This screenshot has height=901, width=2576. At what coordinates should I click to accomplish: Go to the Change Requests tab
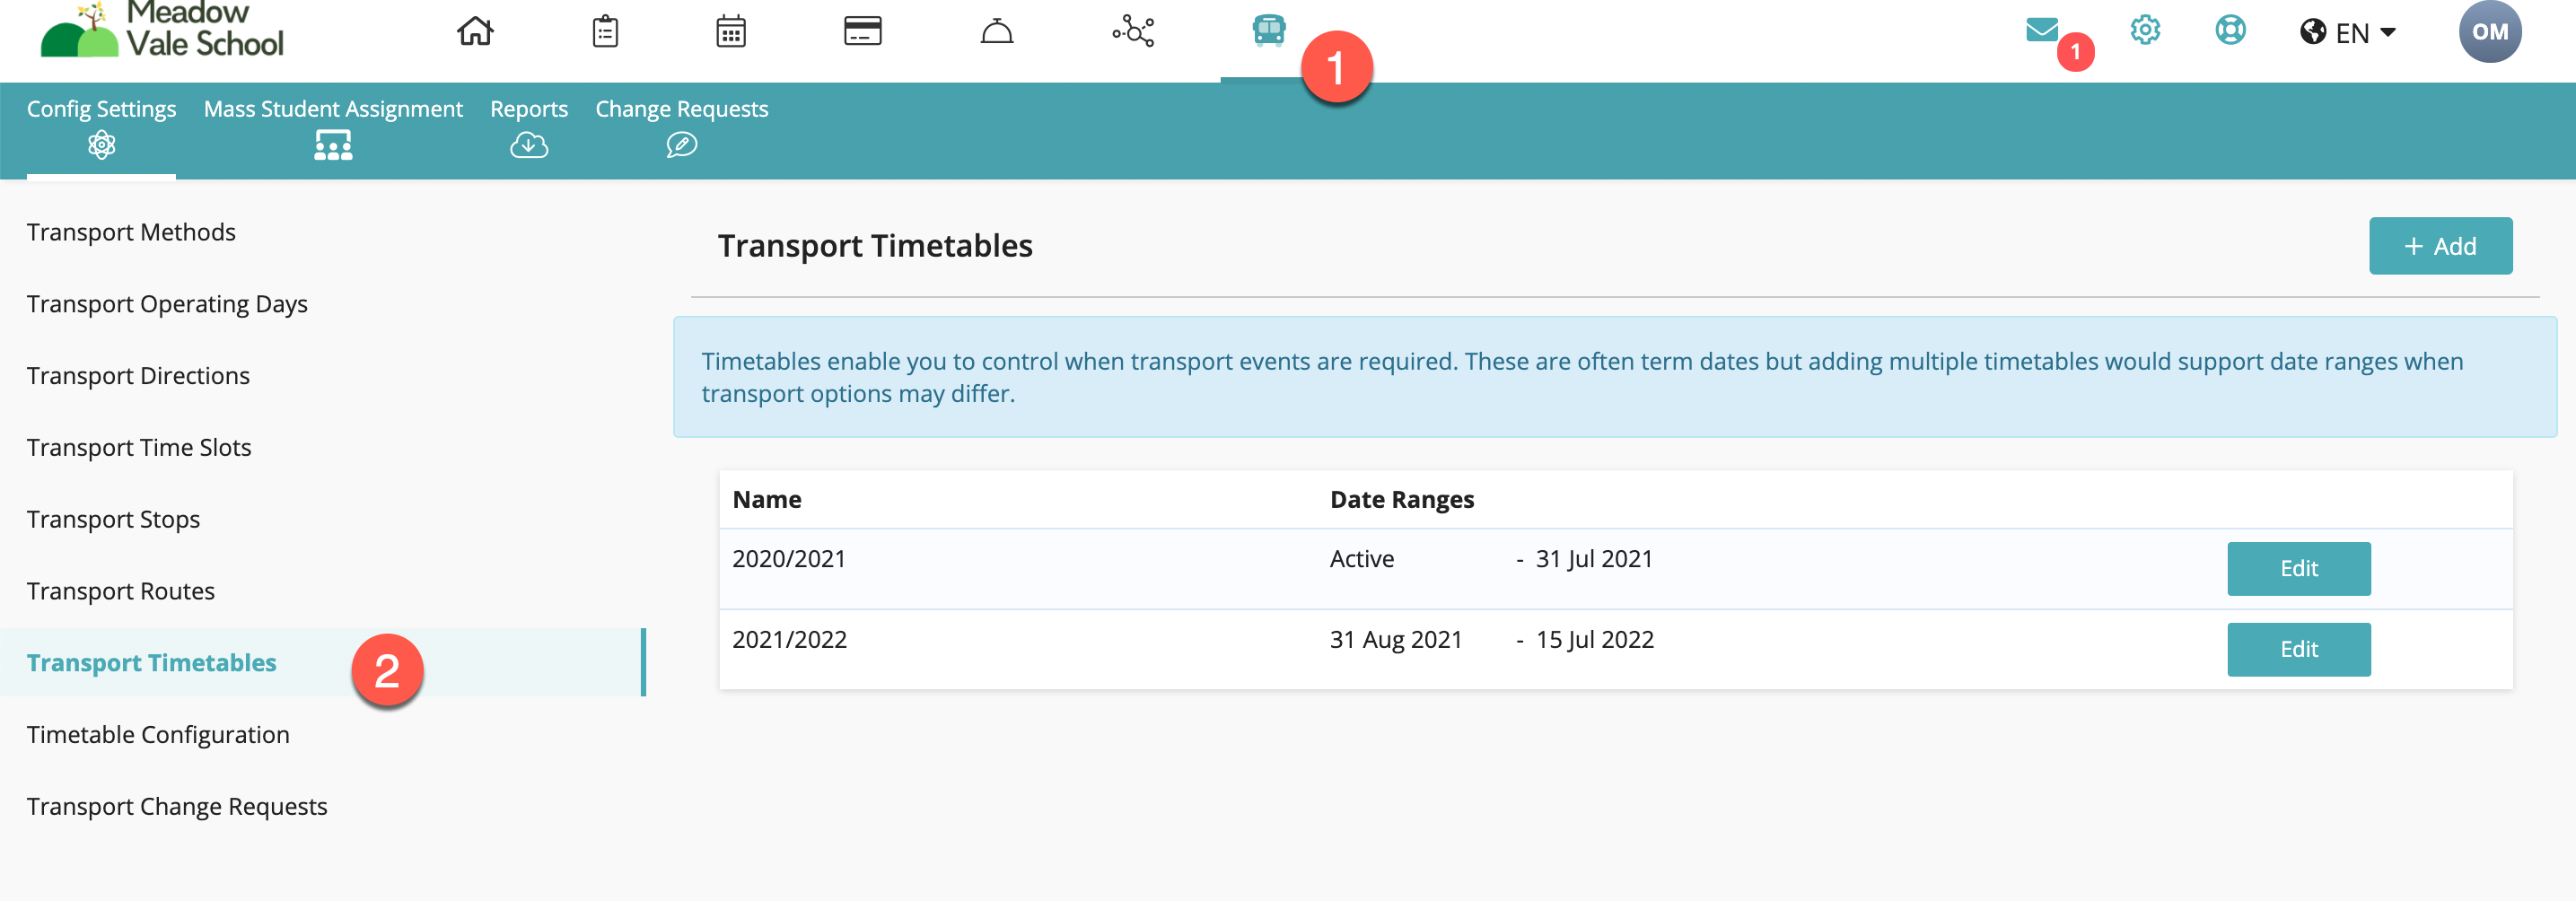pyautogui.click(x=681, y=127)
